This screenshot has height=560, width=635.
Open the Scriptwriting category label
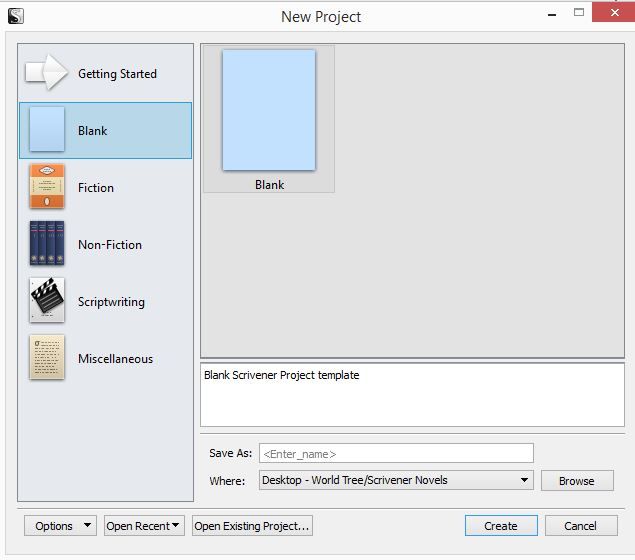tap(111, 302)
